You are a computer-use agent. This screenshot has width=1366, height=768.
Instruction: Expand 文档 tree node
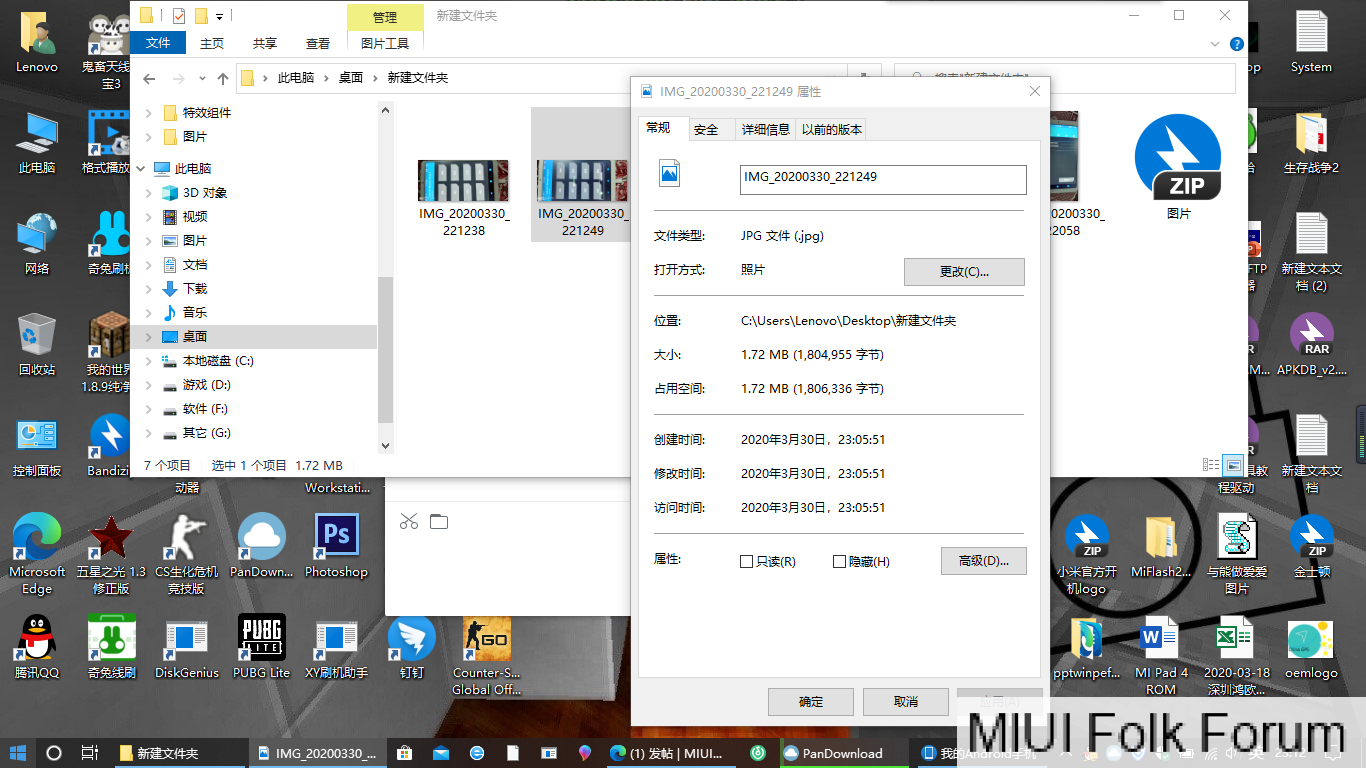point(149,264)
